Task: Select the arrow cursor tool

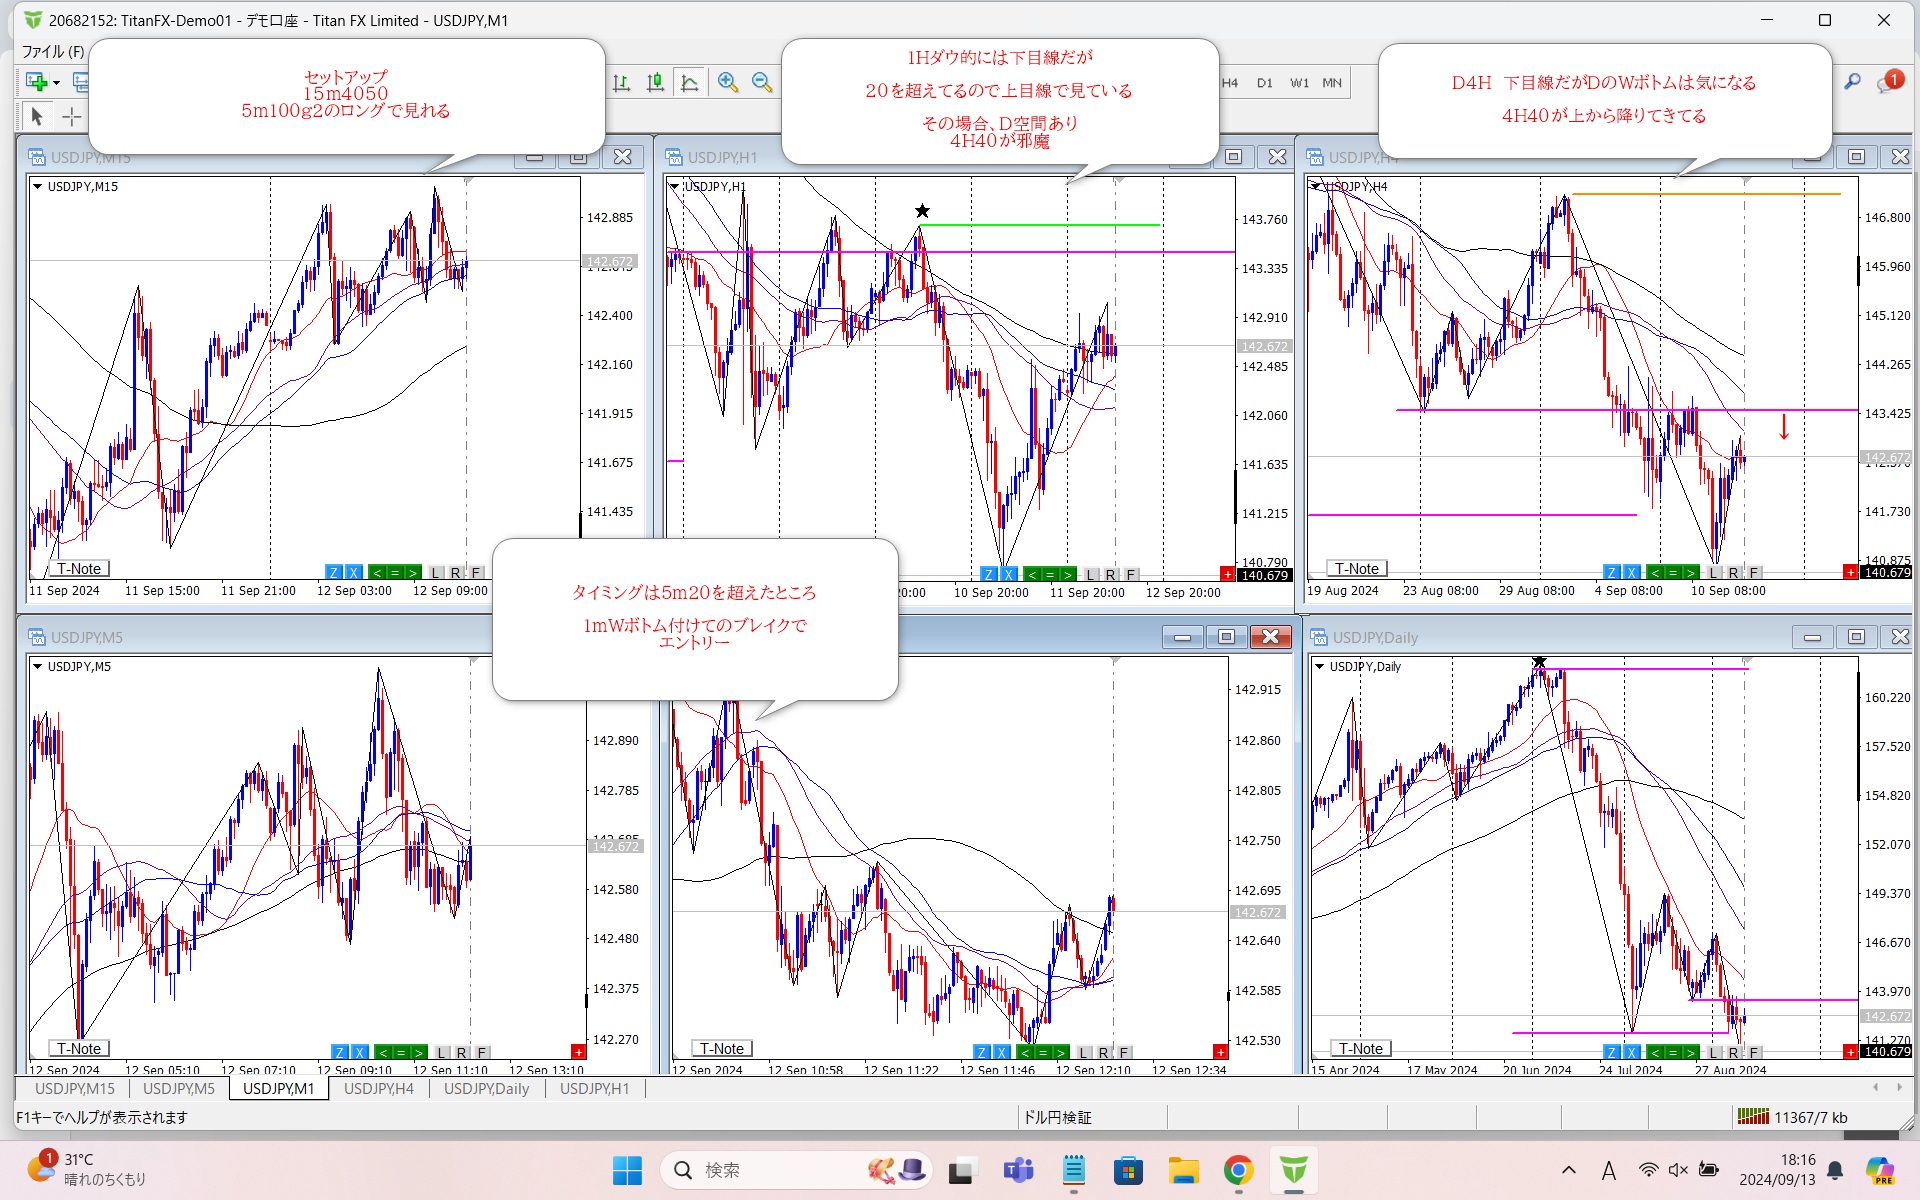Action: pos(37,117)
